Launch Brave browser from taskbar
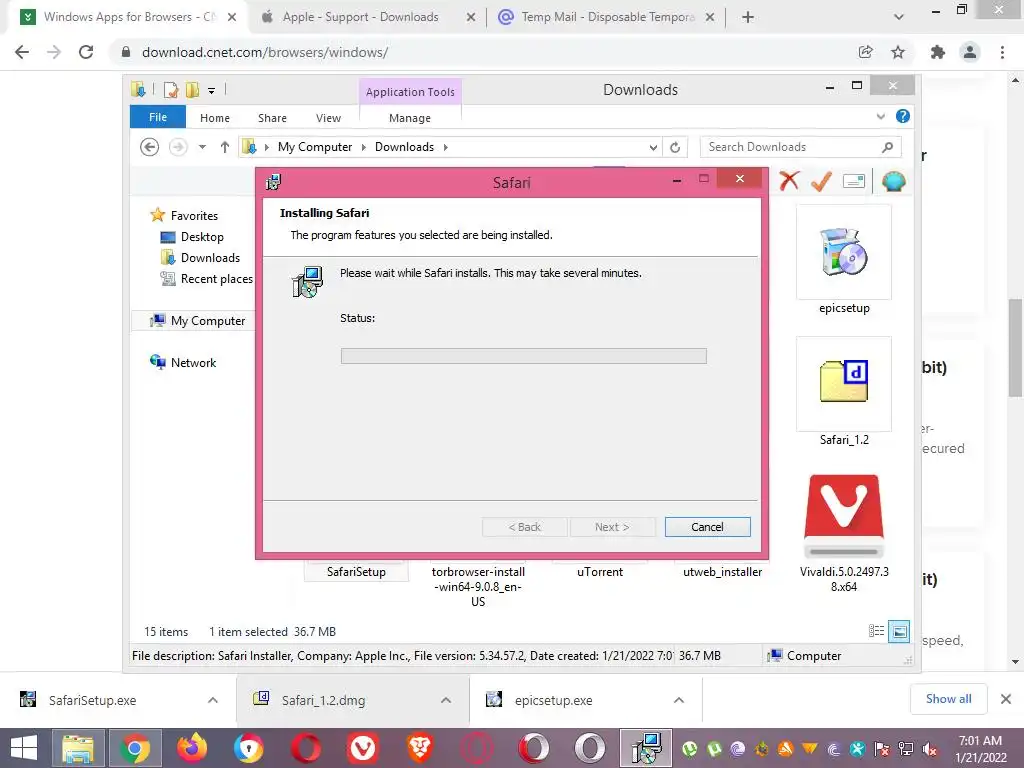 pyautogui.click(x=420, y=748)
